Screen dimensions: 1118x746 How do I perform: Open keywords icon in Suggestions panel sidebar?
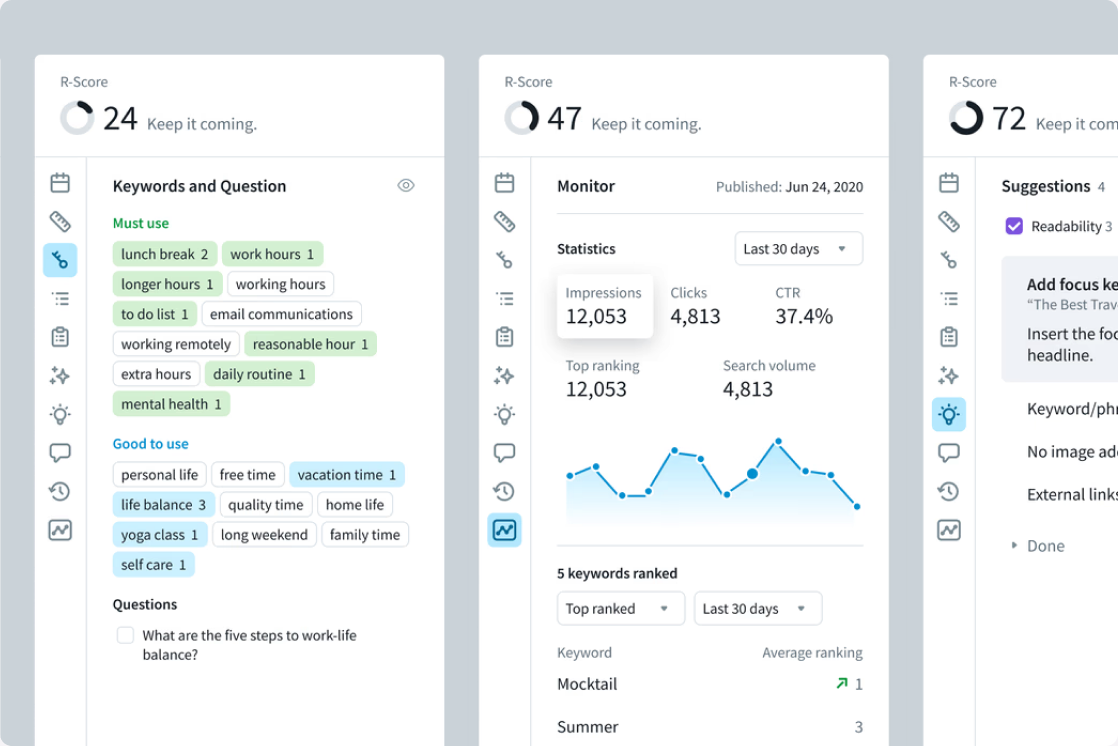948,260
